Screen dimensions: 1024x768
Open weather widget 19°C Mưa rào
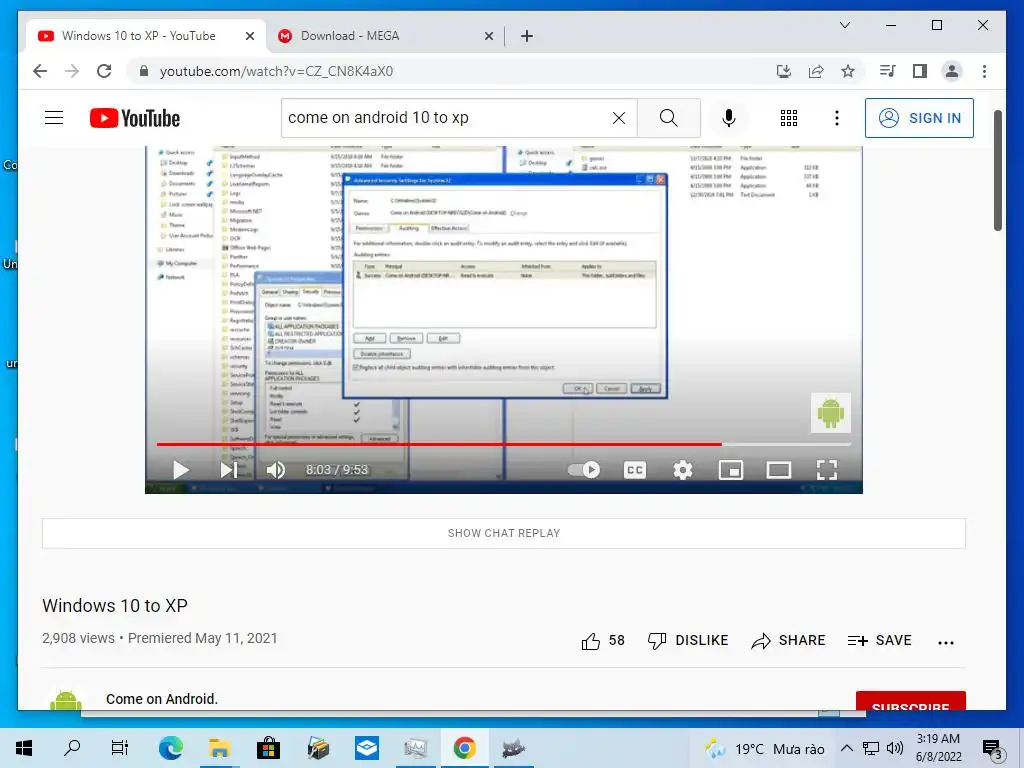(x=765, y=748)
